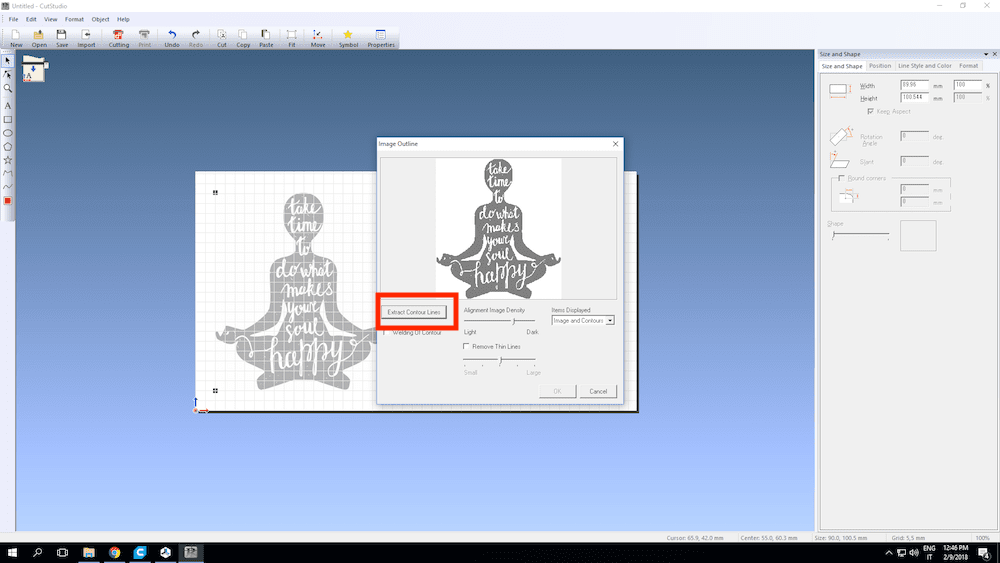
Task: Click the New document toolbar icon
Action: (16, 38)
